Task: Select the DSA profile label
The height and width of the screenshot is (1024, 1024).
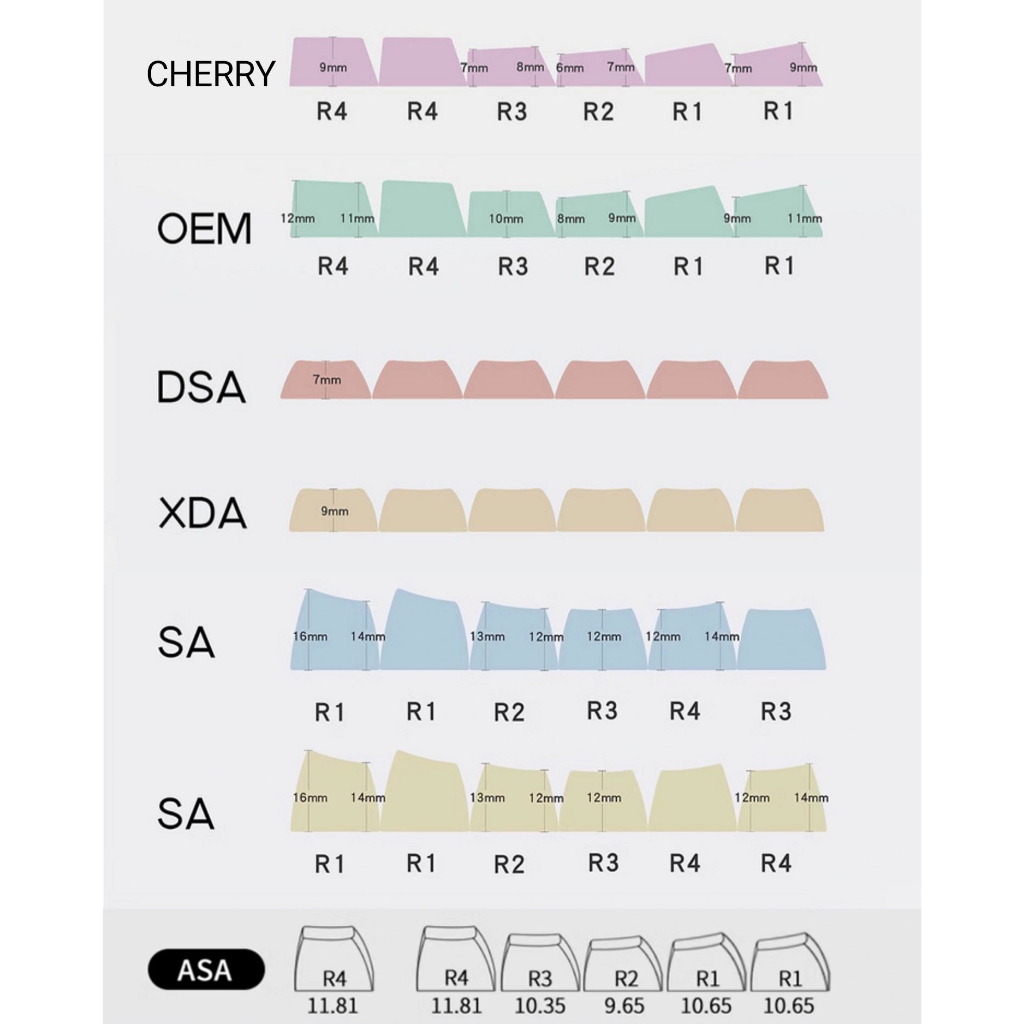Action: tap(201, 387)
